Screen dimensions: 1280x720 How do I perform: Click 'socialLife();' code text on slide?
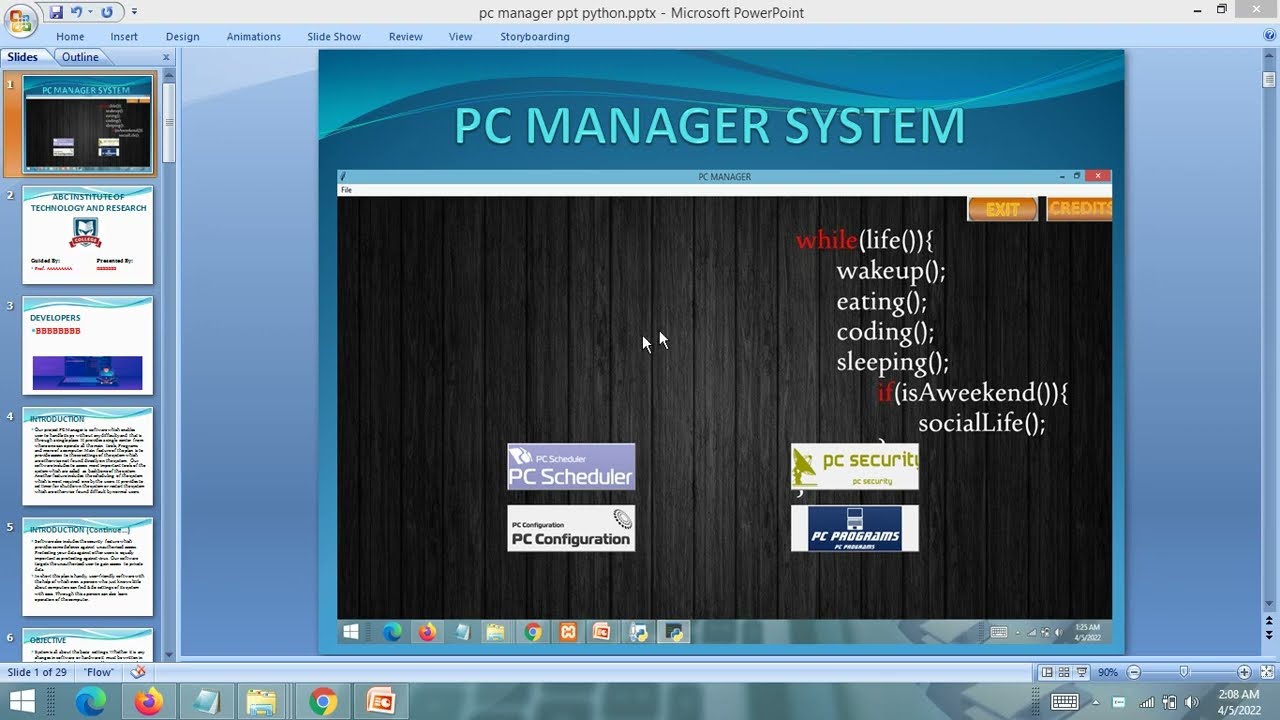(x=982, y=423)
